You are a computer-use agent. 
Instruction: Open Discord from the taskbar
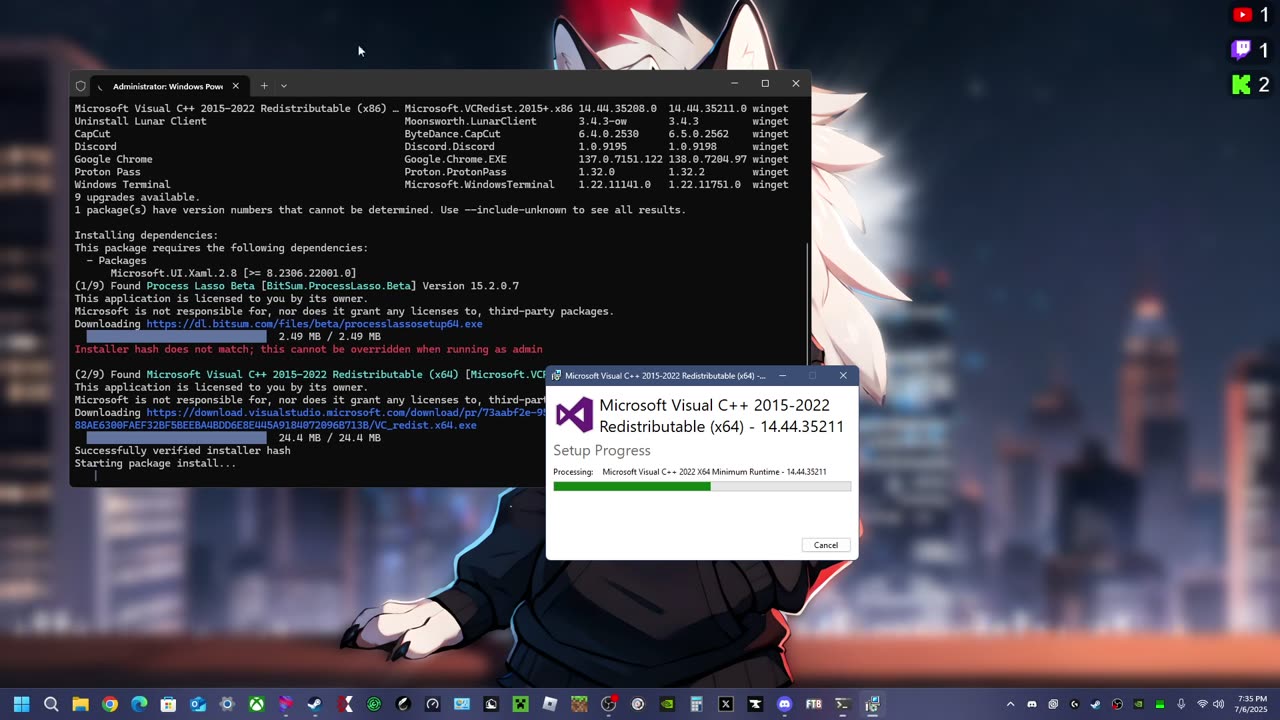coord(785,704)
